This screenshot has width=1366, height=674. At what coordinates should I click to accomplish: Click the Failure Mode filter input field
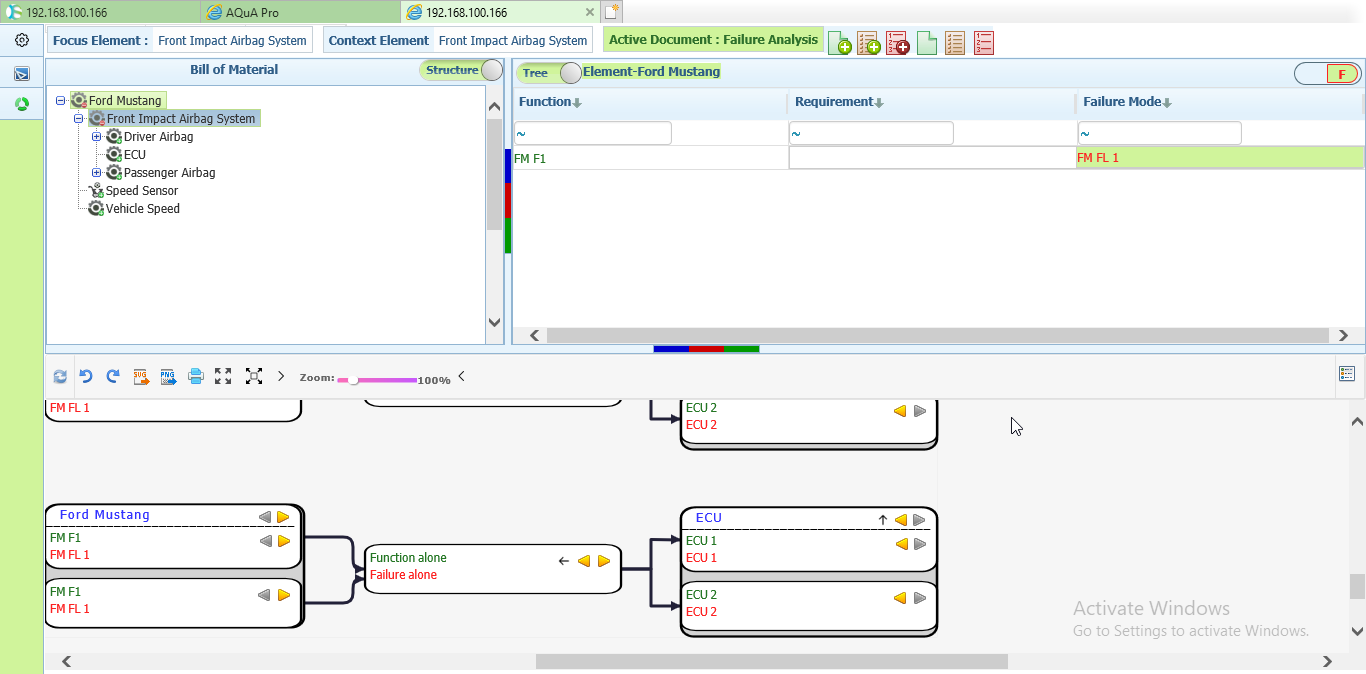(x=1160, y=133)
